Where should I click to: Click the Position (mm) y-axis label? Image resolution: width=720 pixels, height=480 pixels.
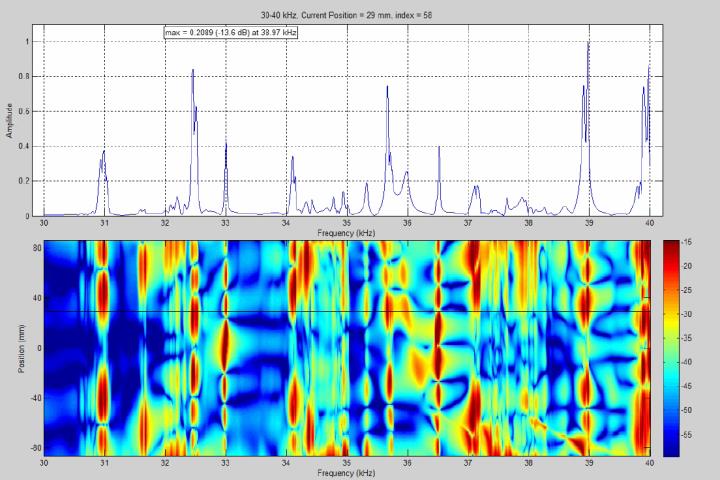tap(21, 349)
